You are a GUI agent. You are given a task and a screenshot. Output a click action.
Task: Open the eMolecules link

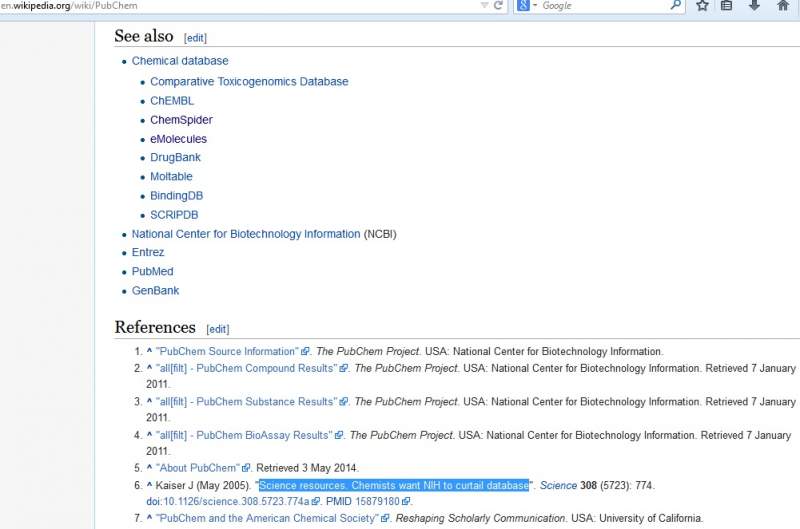click(x=178, y=139)
